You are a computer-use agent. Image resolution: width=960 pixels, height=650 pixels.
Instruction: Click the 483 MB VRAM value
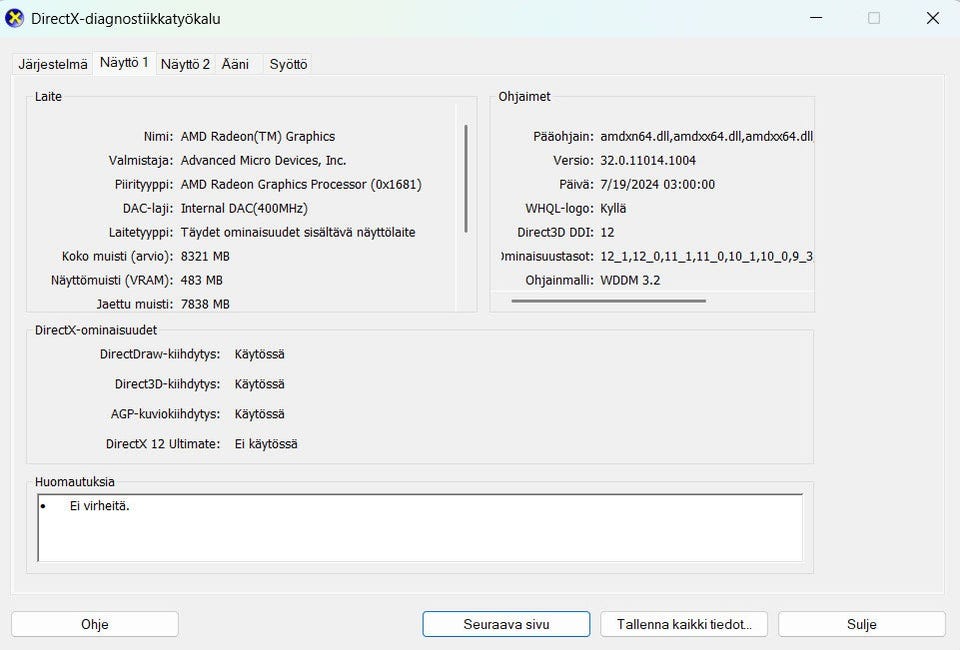pos(201,280)
